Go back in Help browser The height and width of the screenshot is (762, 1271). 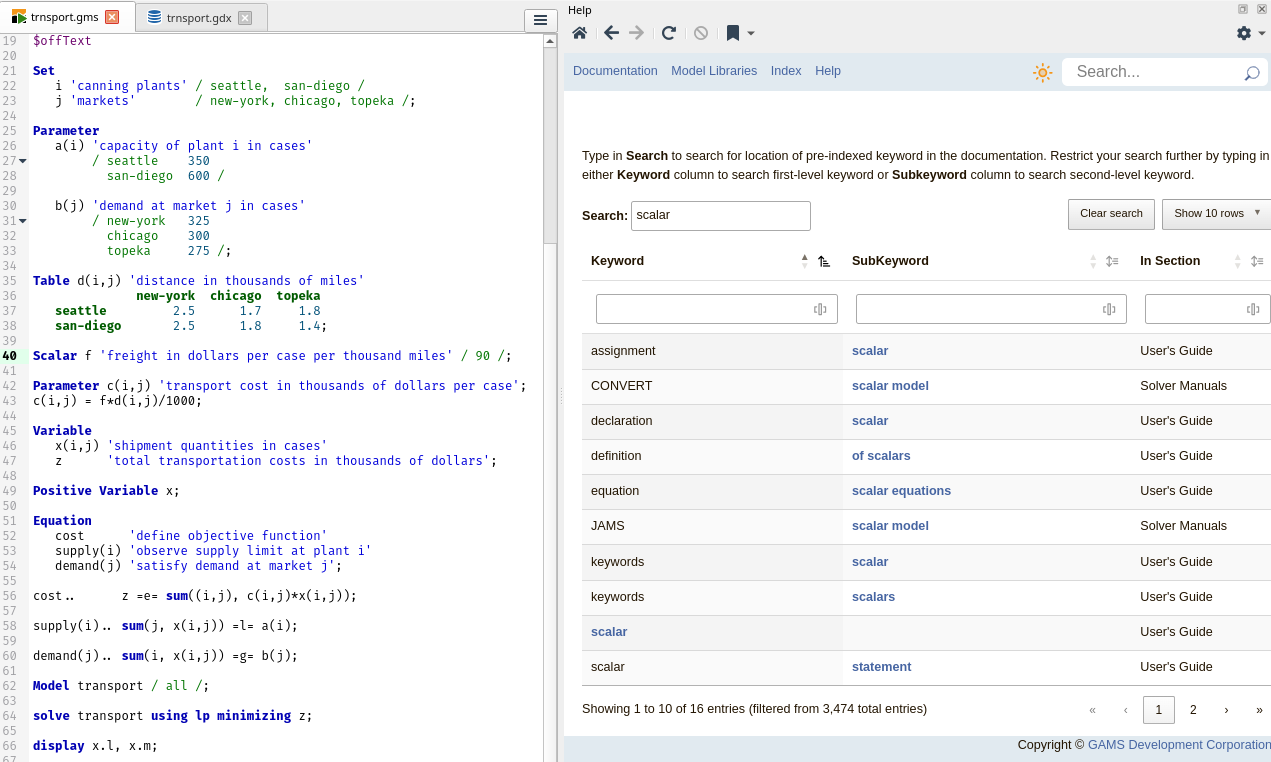click(611, 33)
